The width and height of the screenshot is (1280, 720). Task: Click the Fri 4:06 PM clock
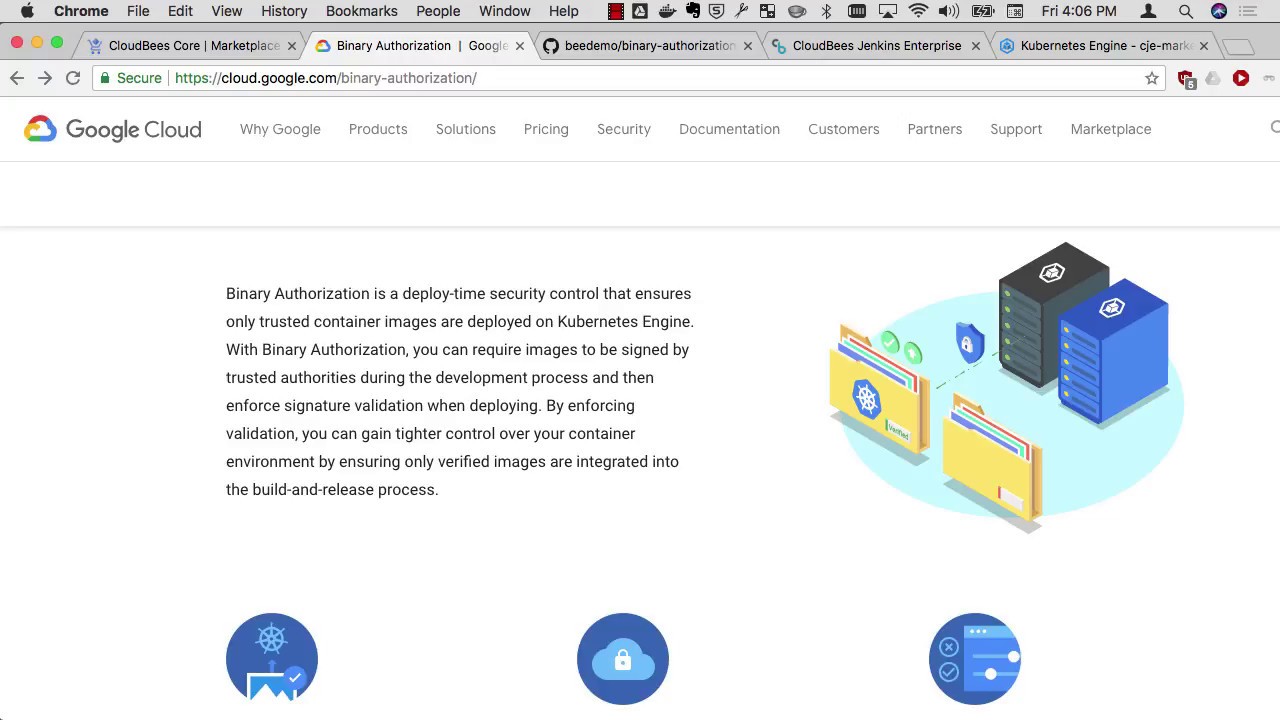1079,11
